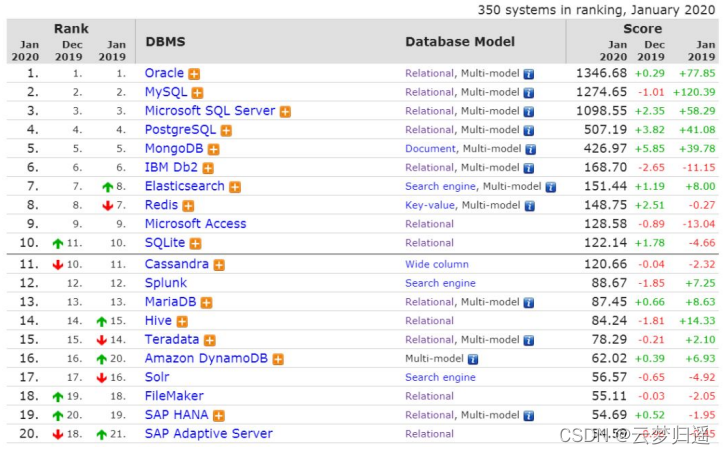Select the score 1346.68 for Oracle

602,73
